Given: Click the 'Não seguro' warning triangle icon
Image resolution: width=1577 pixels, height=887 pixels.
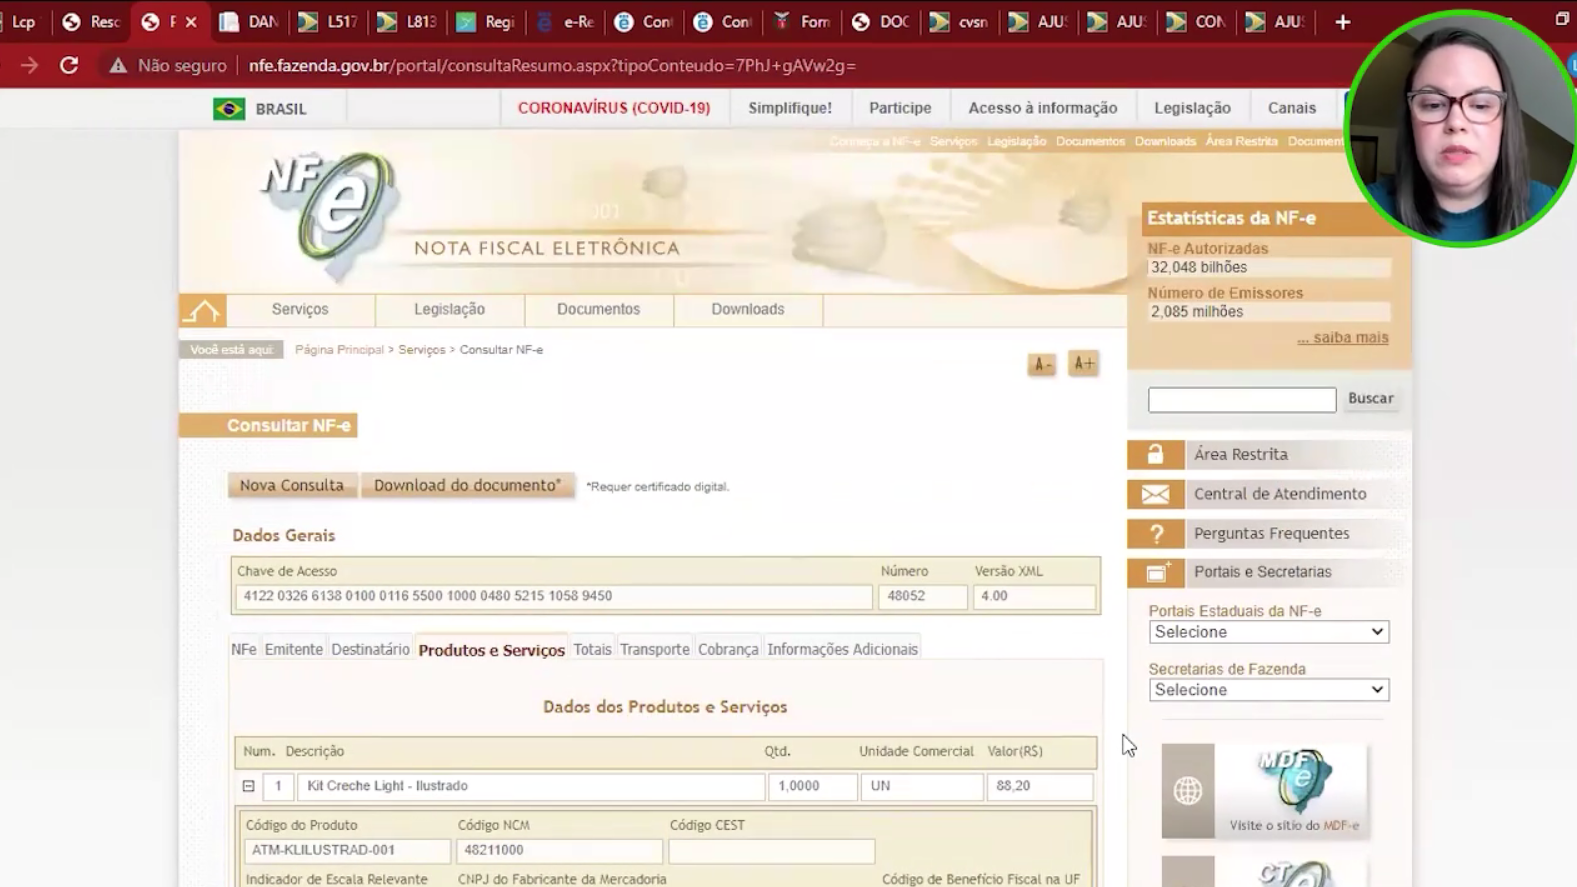Looking at the screenshot, I should point(118,66).
